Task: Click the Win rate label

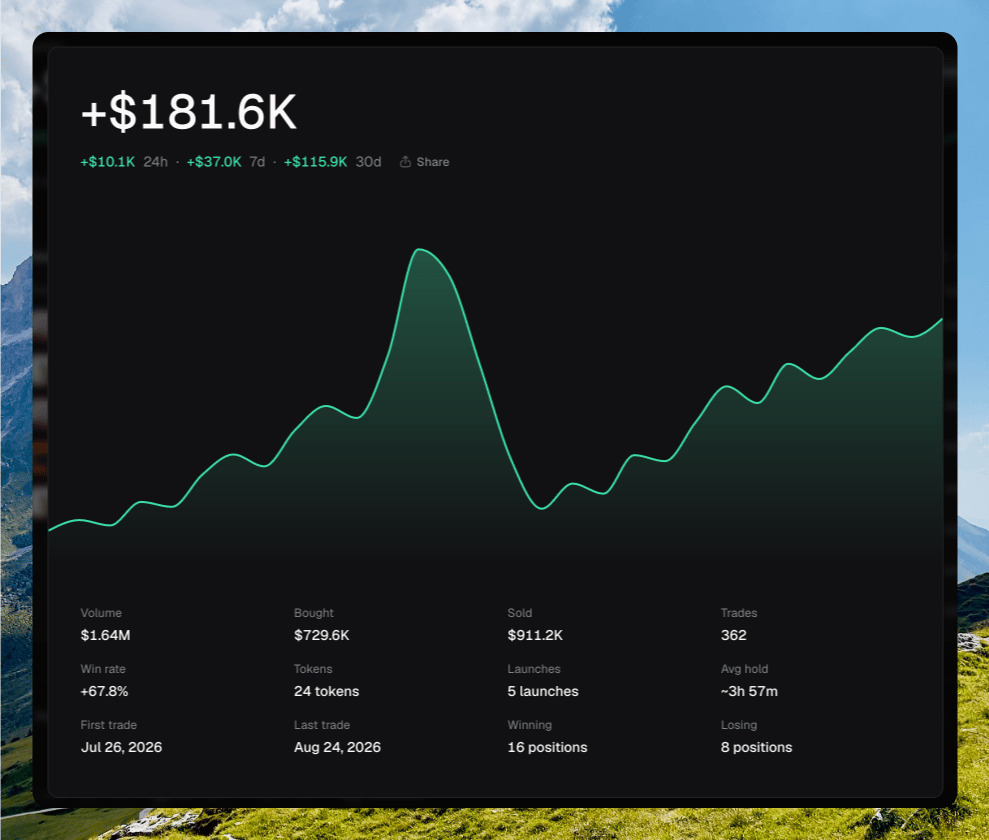Action: 103,669
